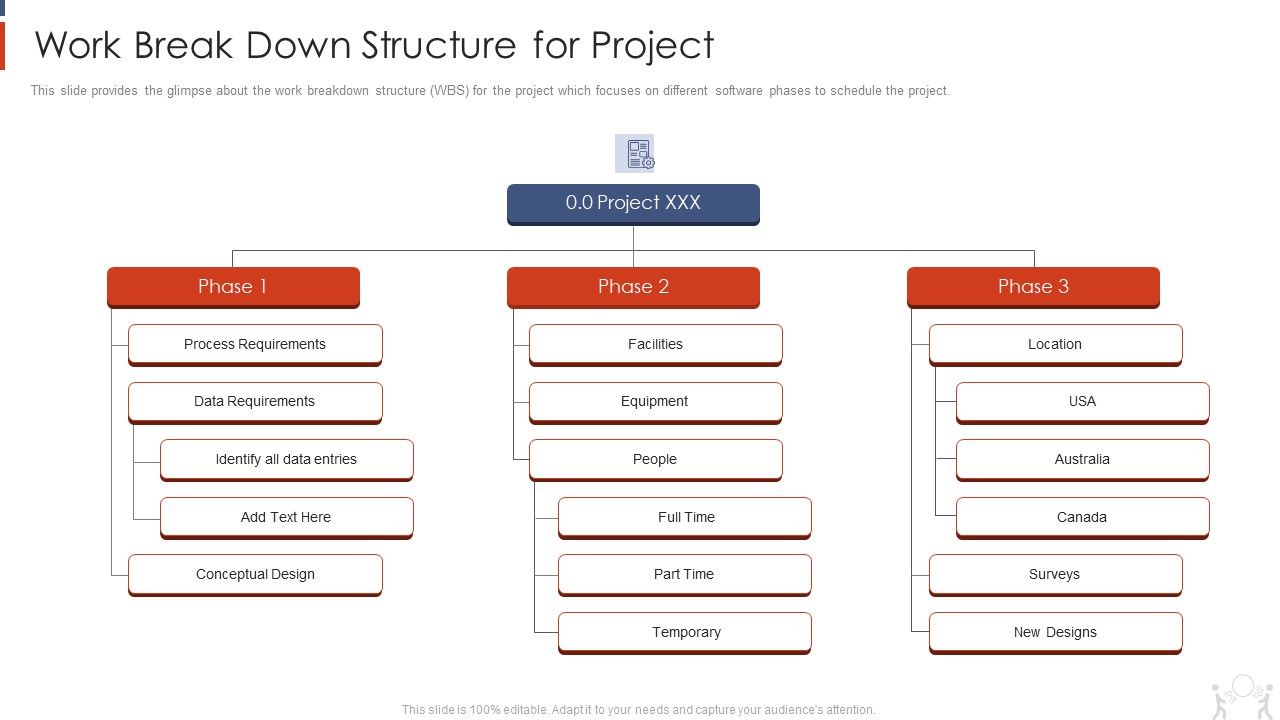Select the Full Time box
The width and height of the screenshot is (1280, 720).
coord(684,518)
